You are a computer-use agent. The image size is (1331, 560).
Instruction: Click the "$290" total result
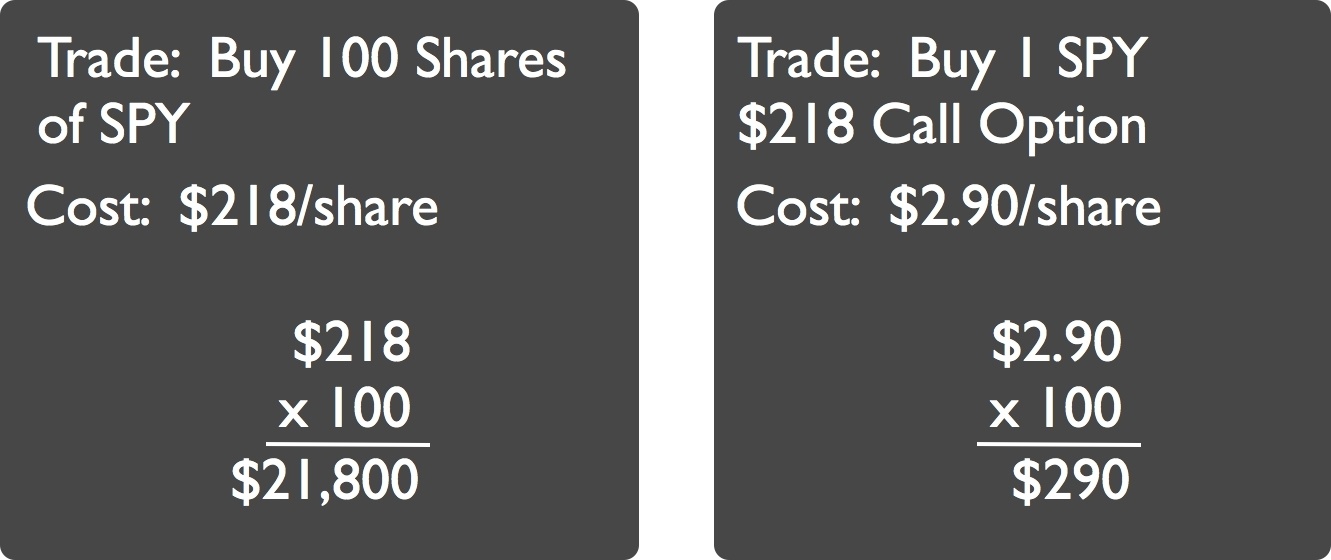click(1070, 481)
